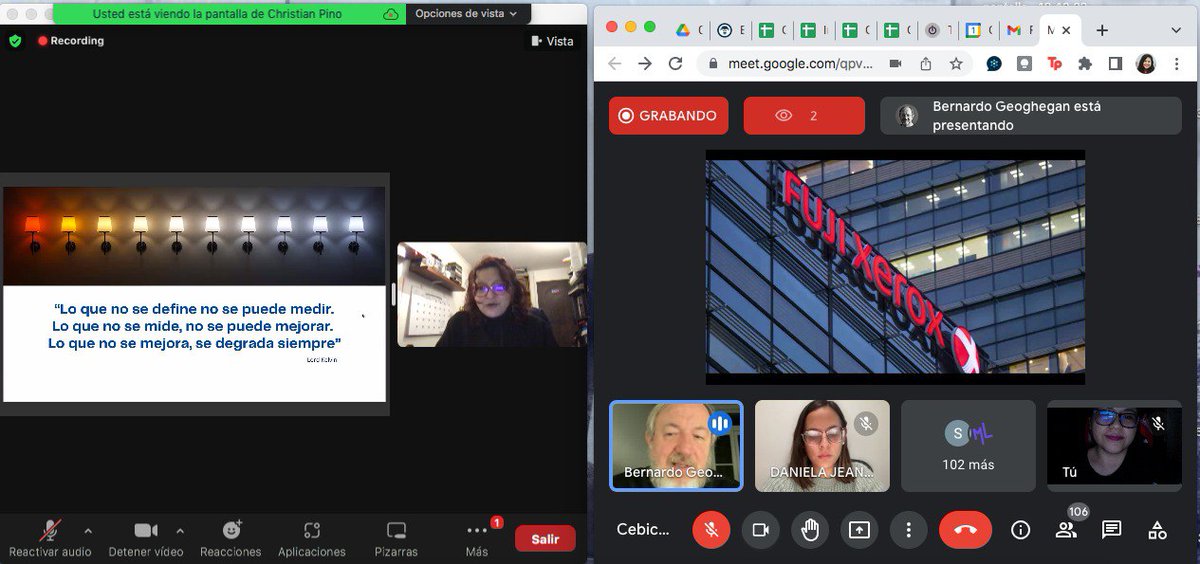The width and height of the screenshot is (1200, 564).
Task: Open Chrome three-dot menu
Action: tap(1176, 63)
